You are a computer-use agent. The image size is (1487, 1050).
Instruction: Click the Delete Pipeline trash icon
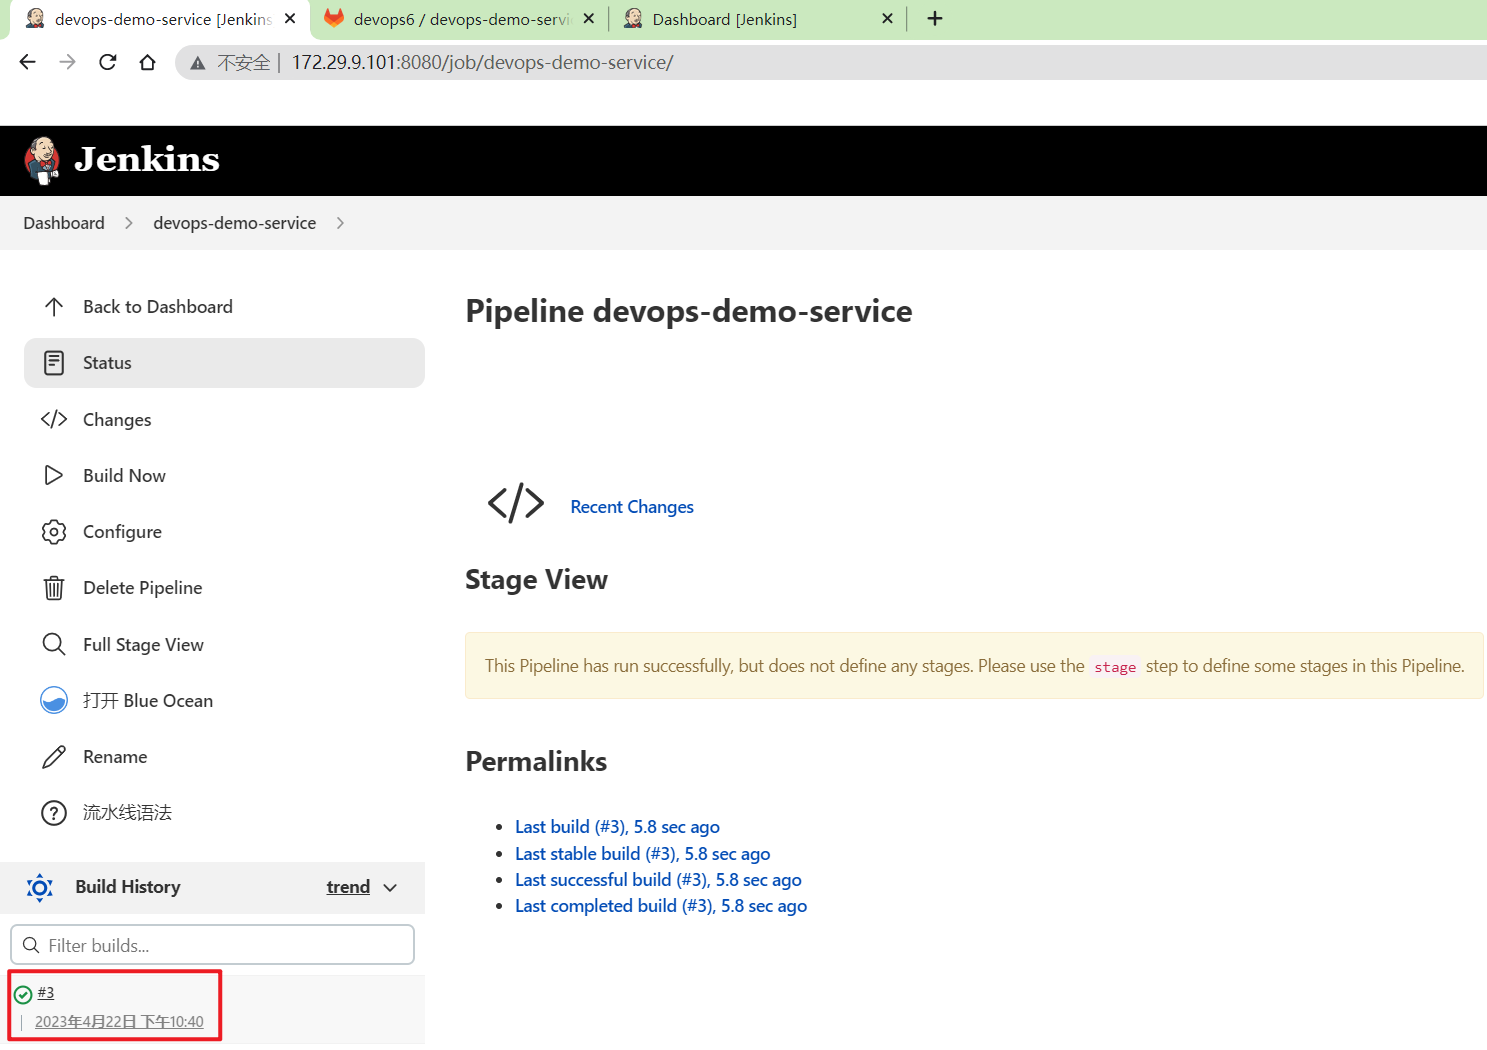click(x=54, y=588)
